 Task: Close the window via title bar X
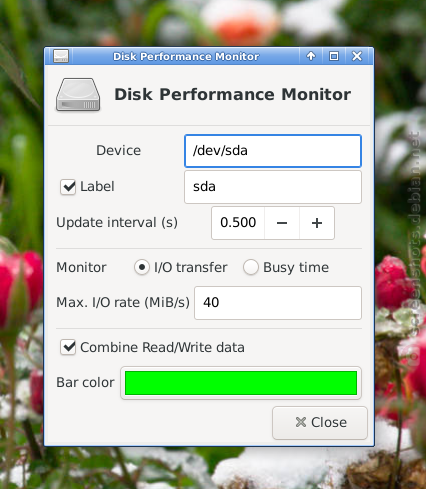click(x=357, y=56)
